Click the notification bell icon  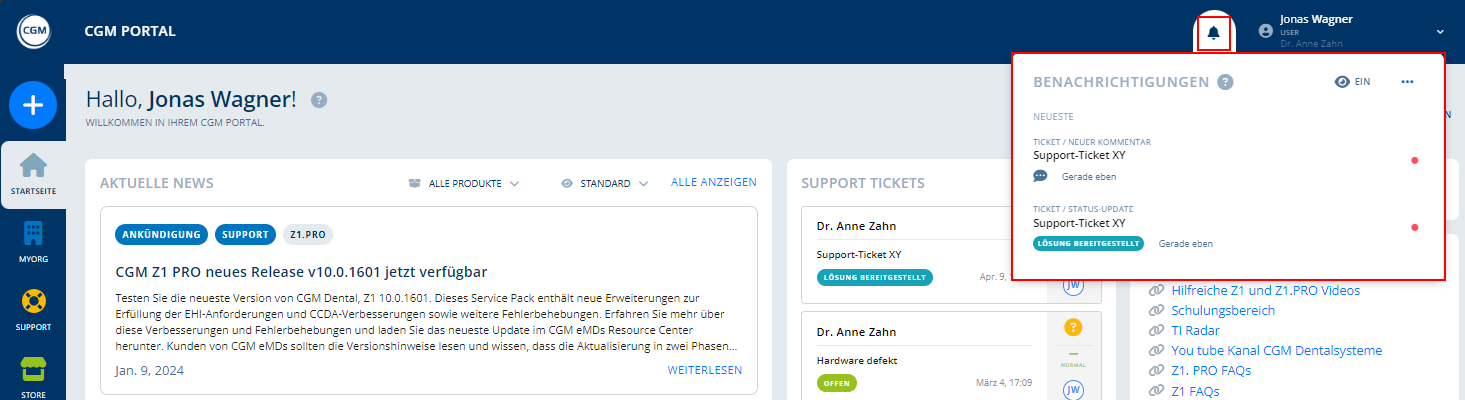tap(1213, 32)
